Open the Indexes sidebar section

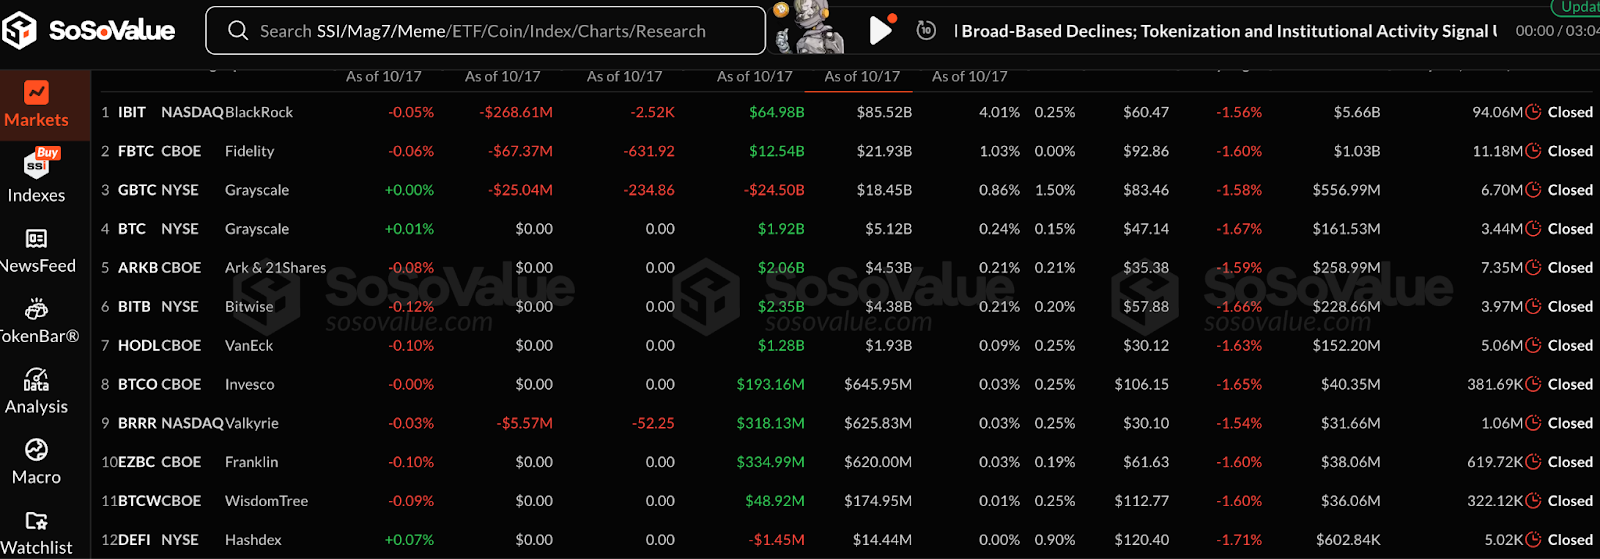[36, 176]
